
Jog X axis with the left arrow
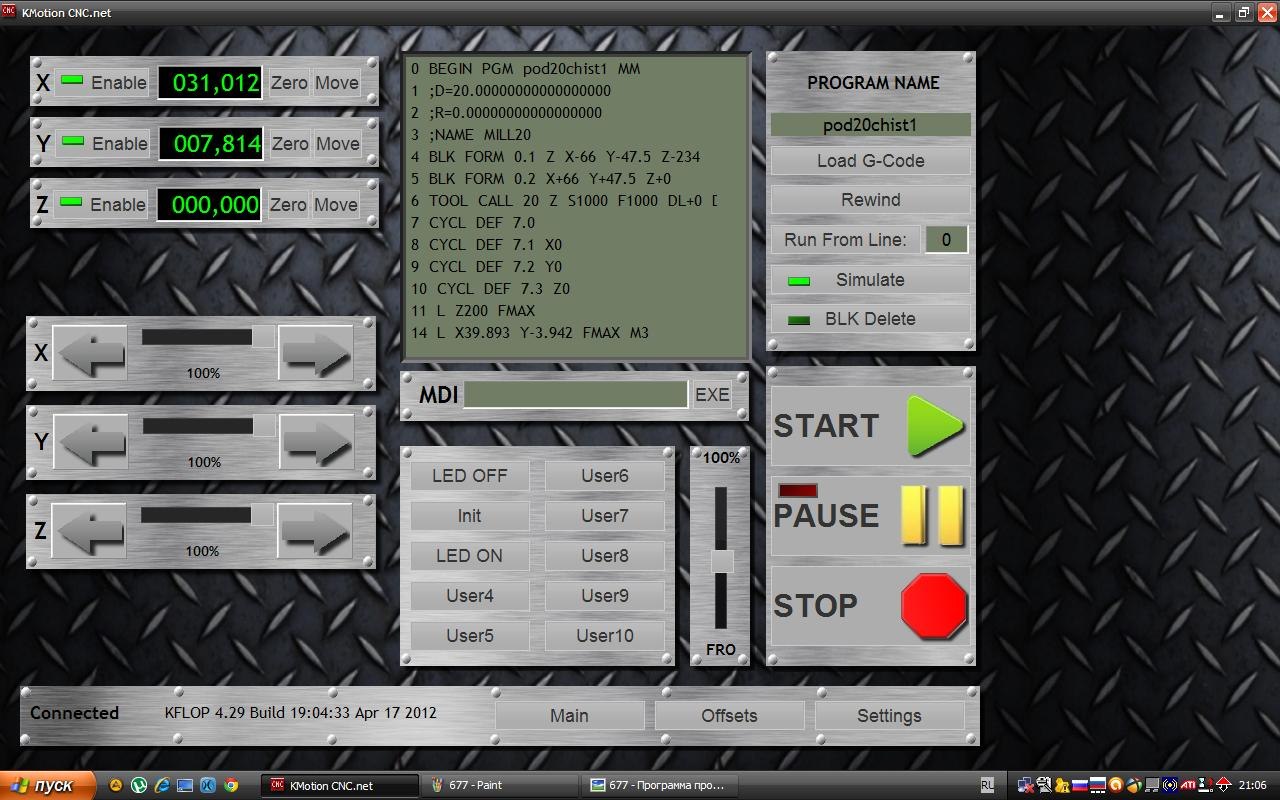click(x=90, y=352)
